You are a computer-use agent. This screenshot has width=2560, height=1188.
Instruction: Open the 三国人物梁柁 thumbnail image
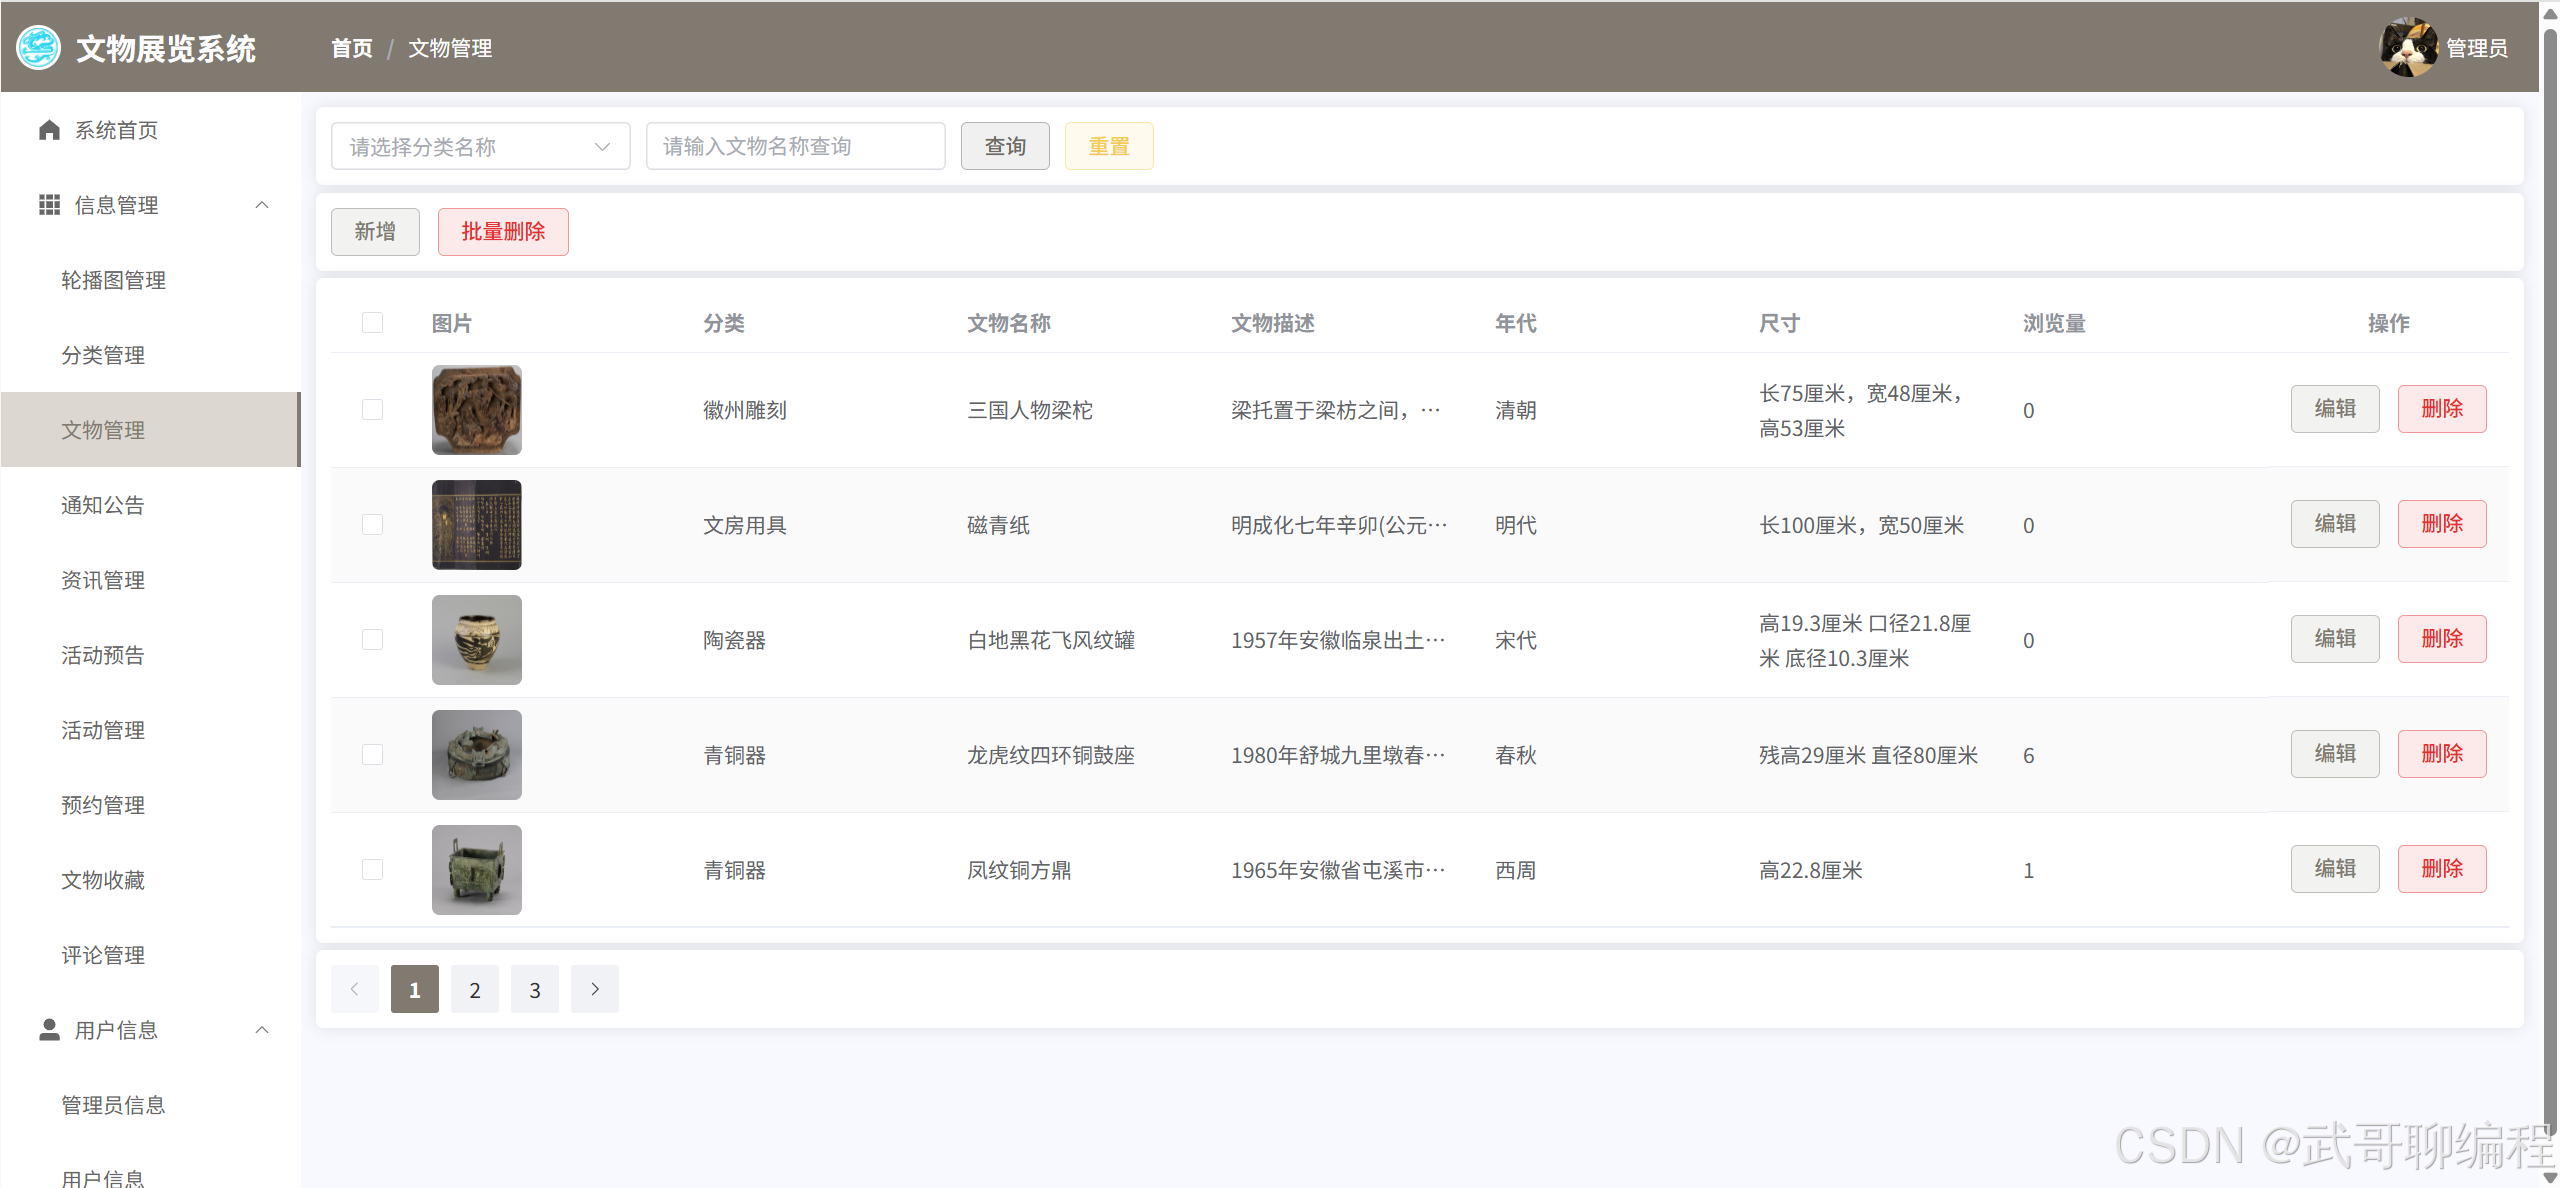pos(477,410)
